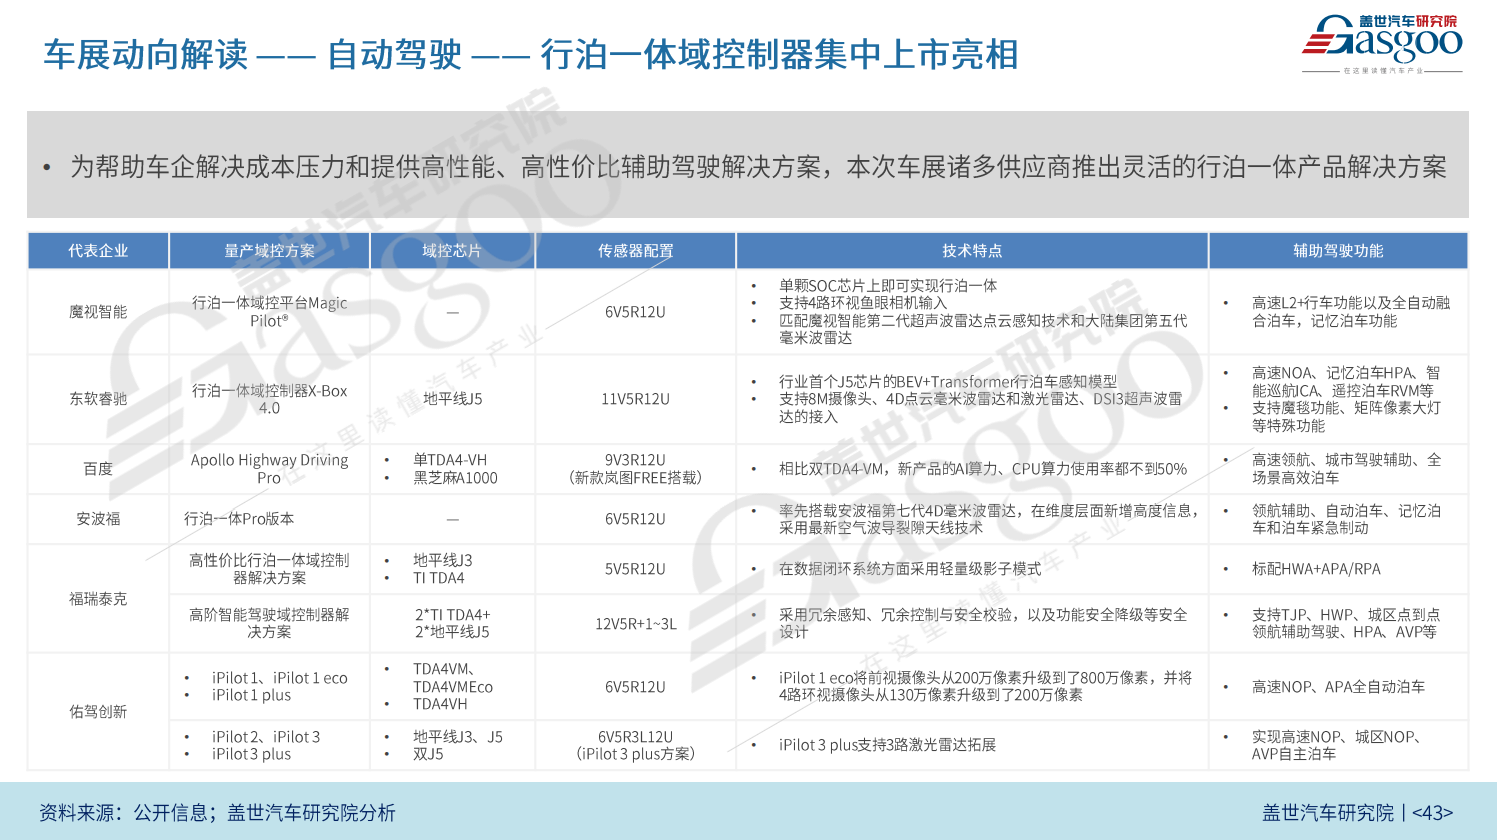
Task: Click the iPilot 3 plus solution text
Action: tap(251, 754)
